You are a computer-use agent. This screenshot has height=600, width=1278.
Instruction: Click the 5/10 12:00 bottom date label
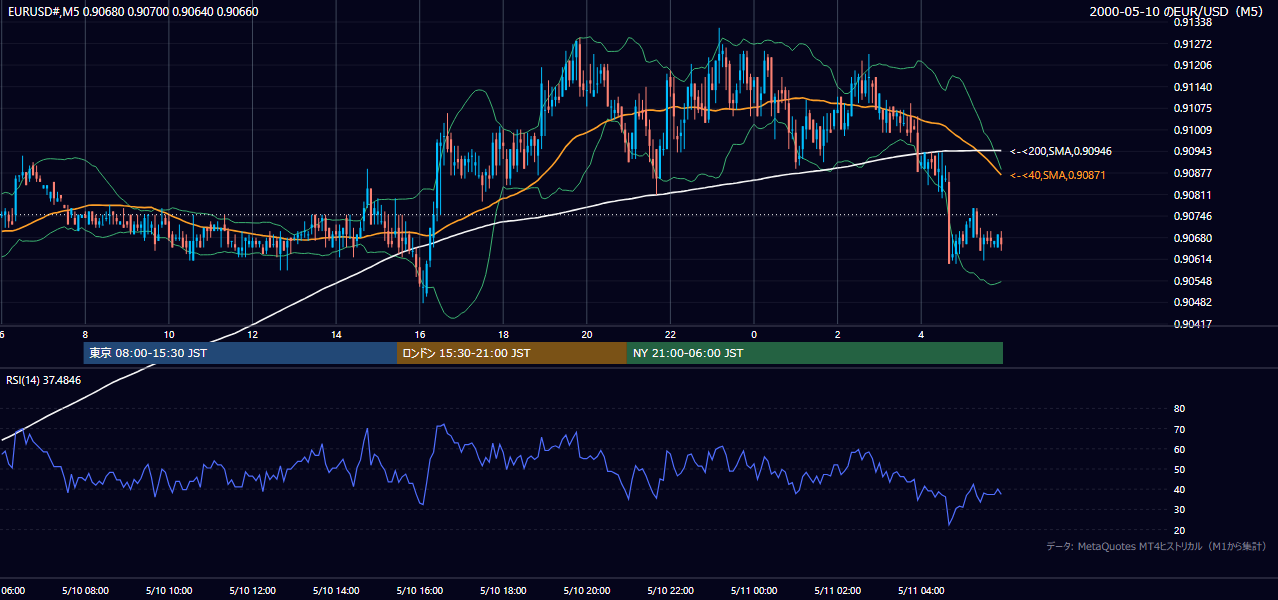pos(252,591)
